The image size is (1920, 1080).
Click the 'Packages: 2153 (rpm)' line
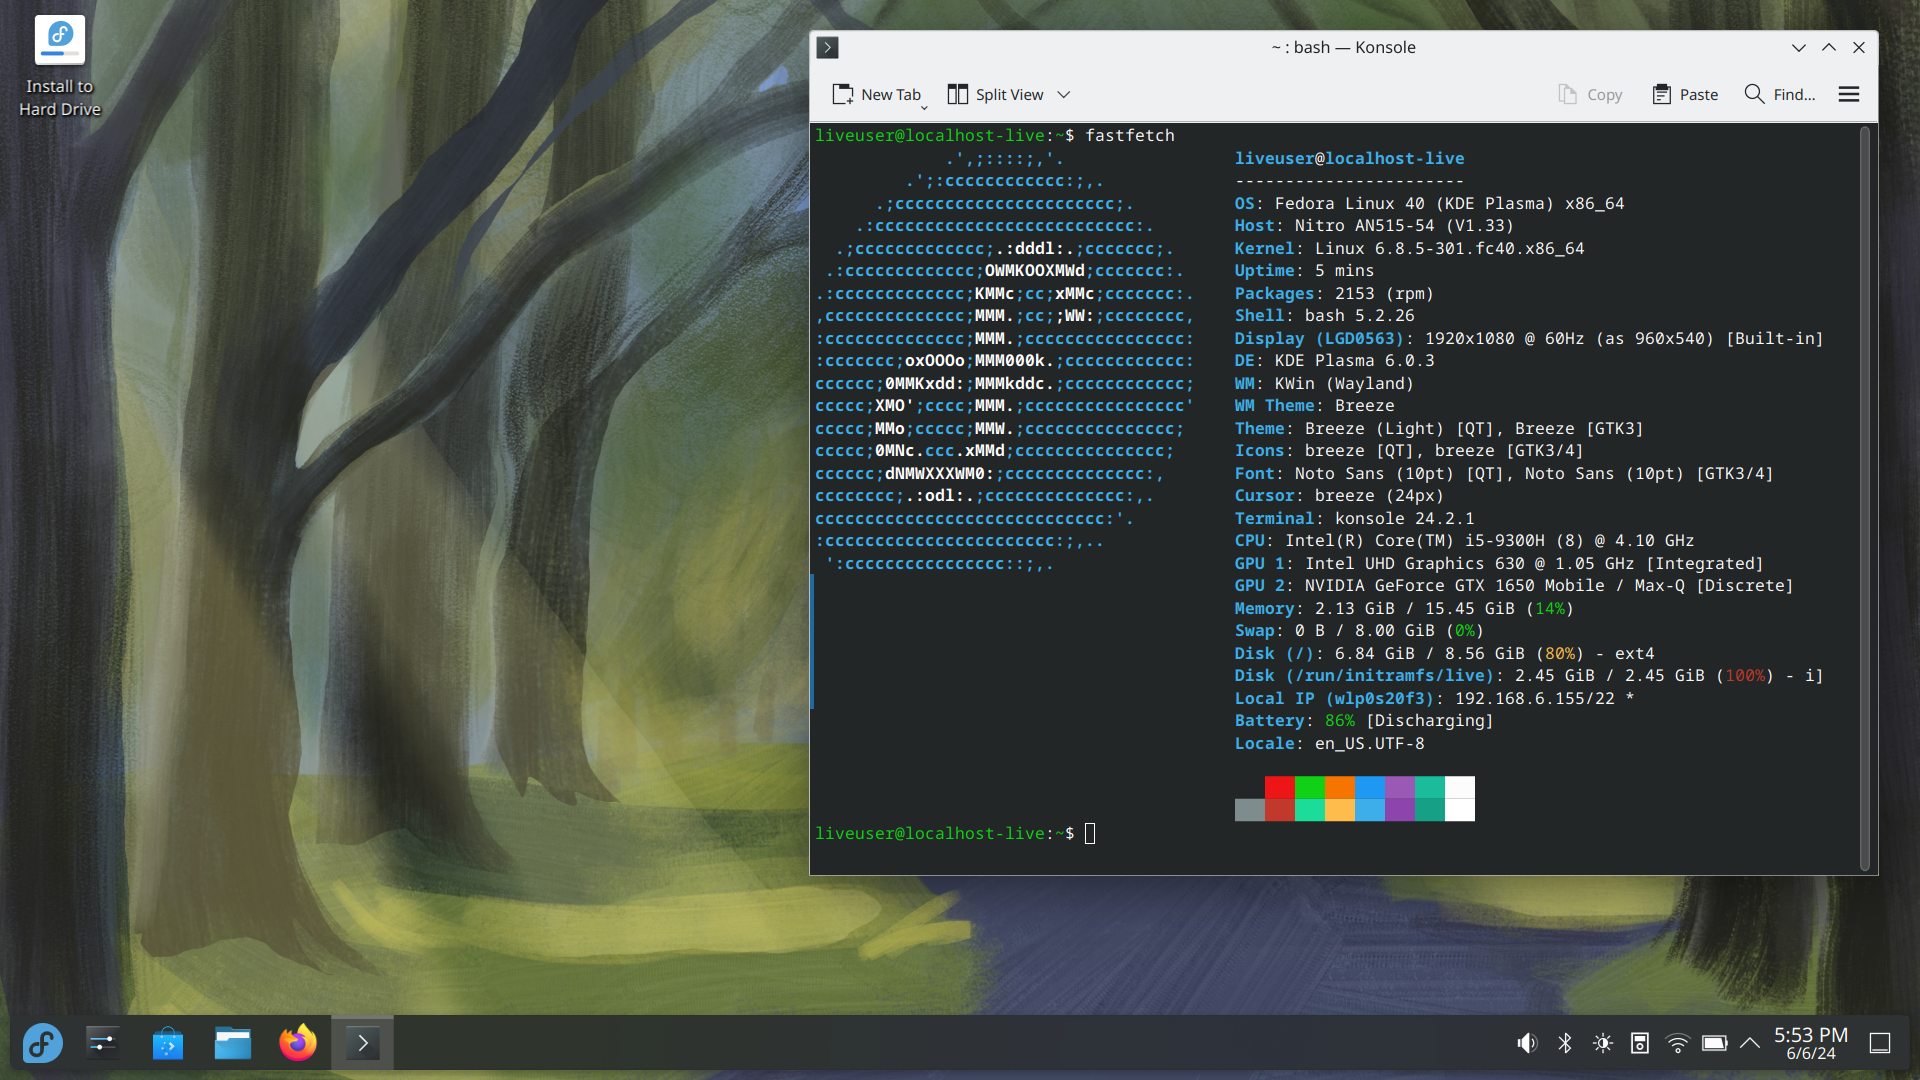coord(1334,293)
